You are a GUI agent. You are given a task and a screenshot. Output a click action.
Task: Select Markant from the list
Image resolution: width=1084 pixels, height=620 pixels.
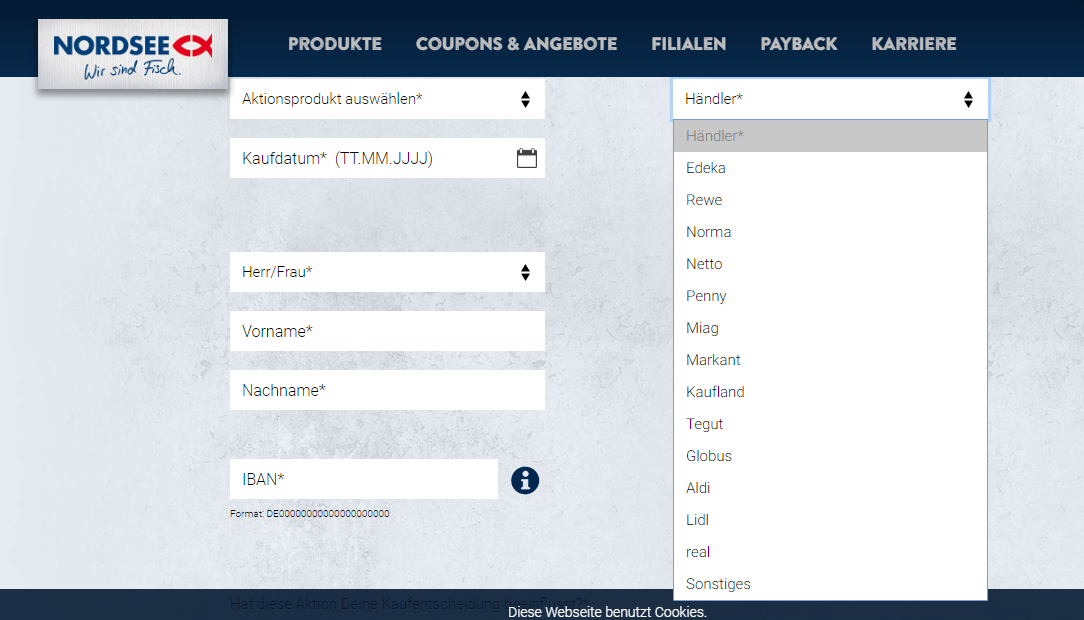point(830,359)
